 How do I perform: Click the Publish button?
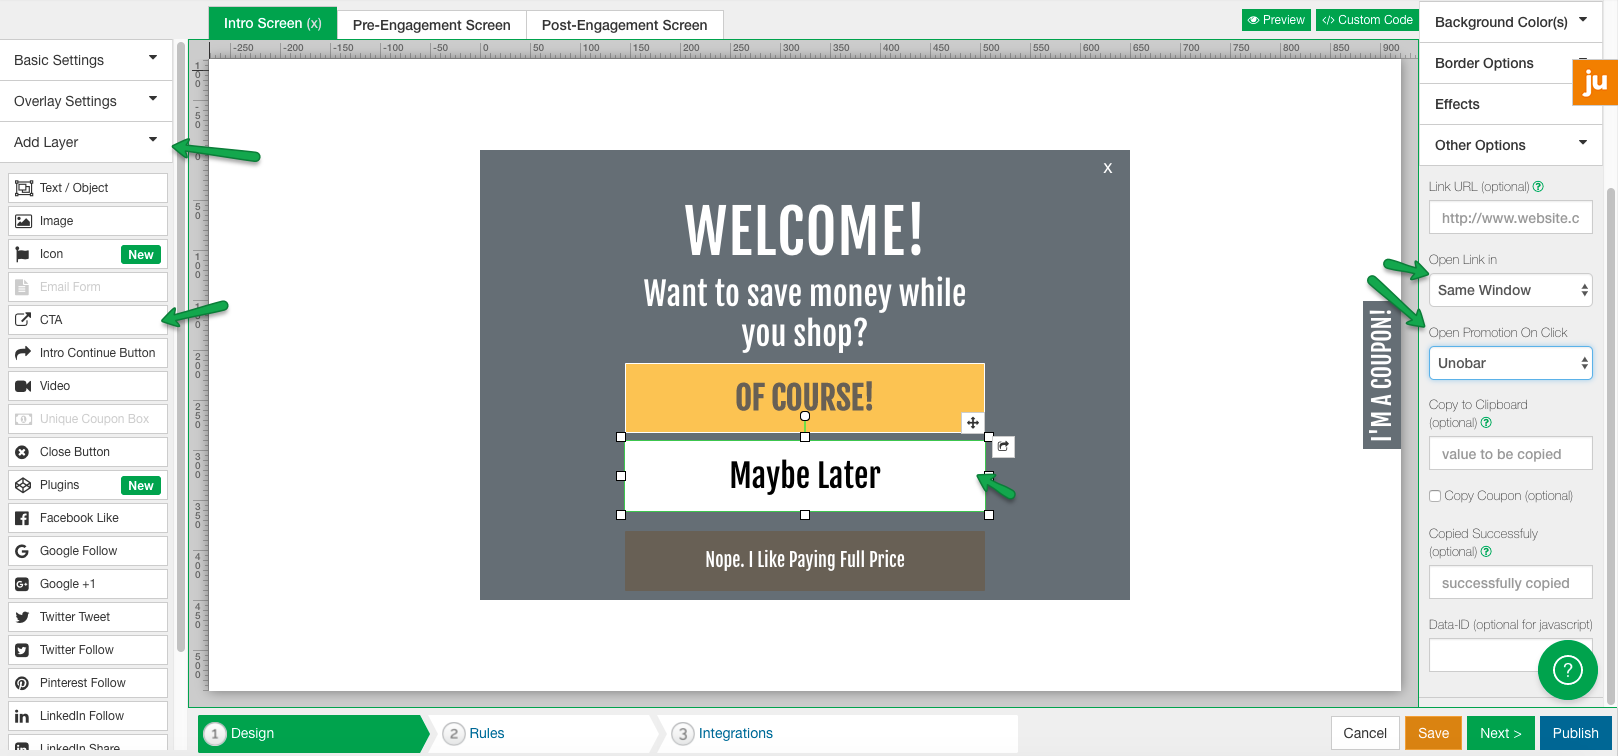1575,733
